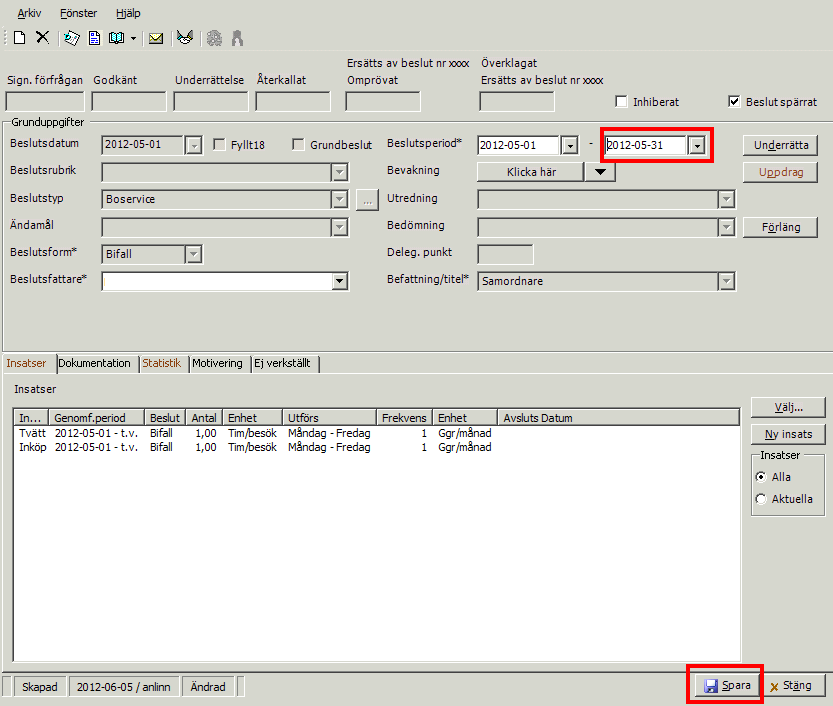The image size is (833, 706).
Task: Click the Uppdrag button
Action: tap(780, 172)
